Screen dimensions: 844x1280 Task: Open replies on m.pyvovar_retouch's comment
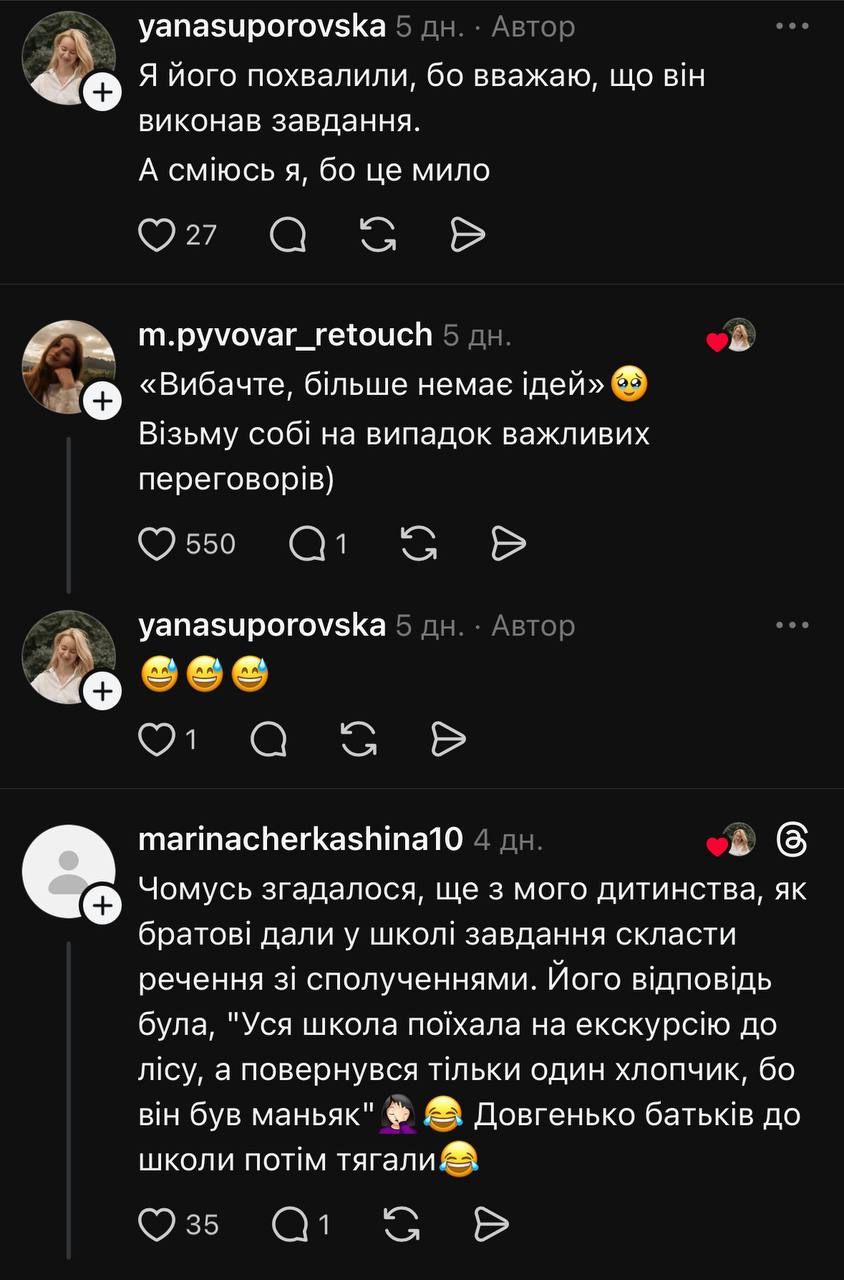pos(307,543)
